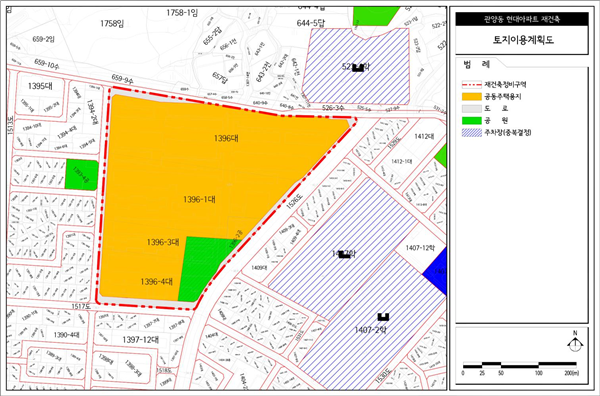Select the hatched 주차장(중복결정) legend swatch
This screenshot has height=396, width=600.
coord(471,133)
